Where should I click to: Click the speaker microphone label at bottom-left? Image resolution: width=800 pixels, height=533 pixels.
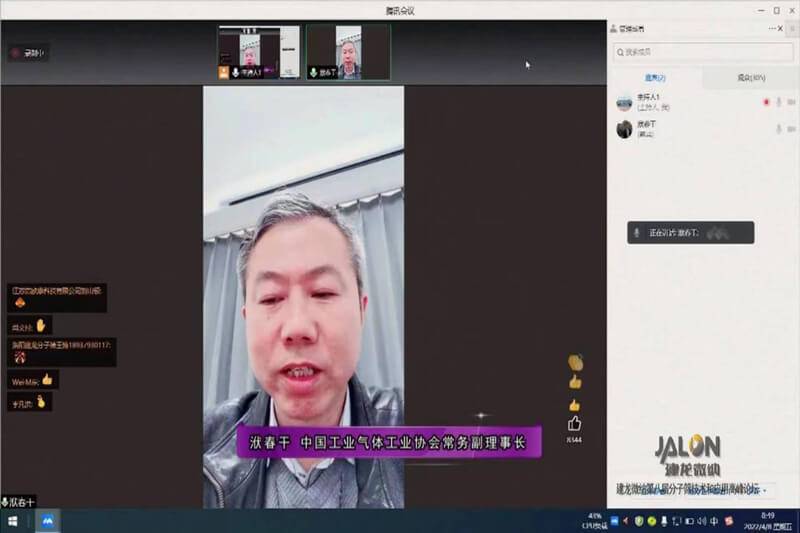[20, 502]
